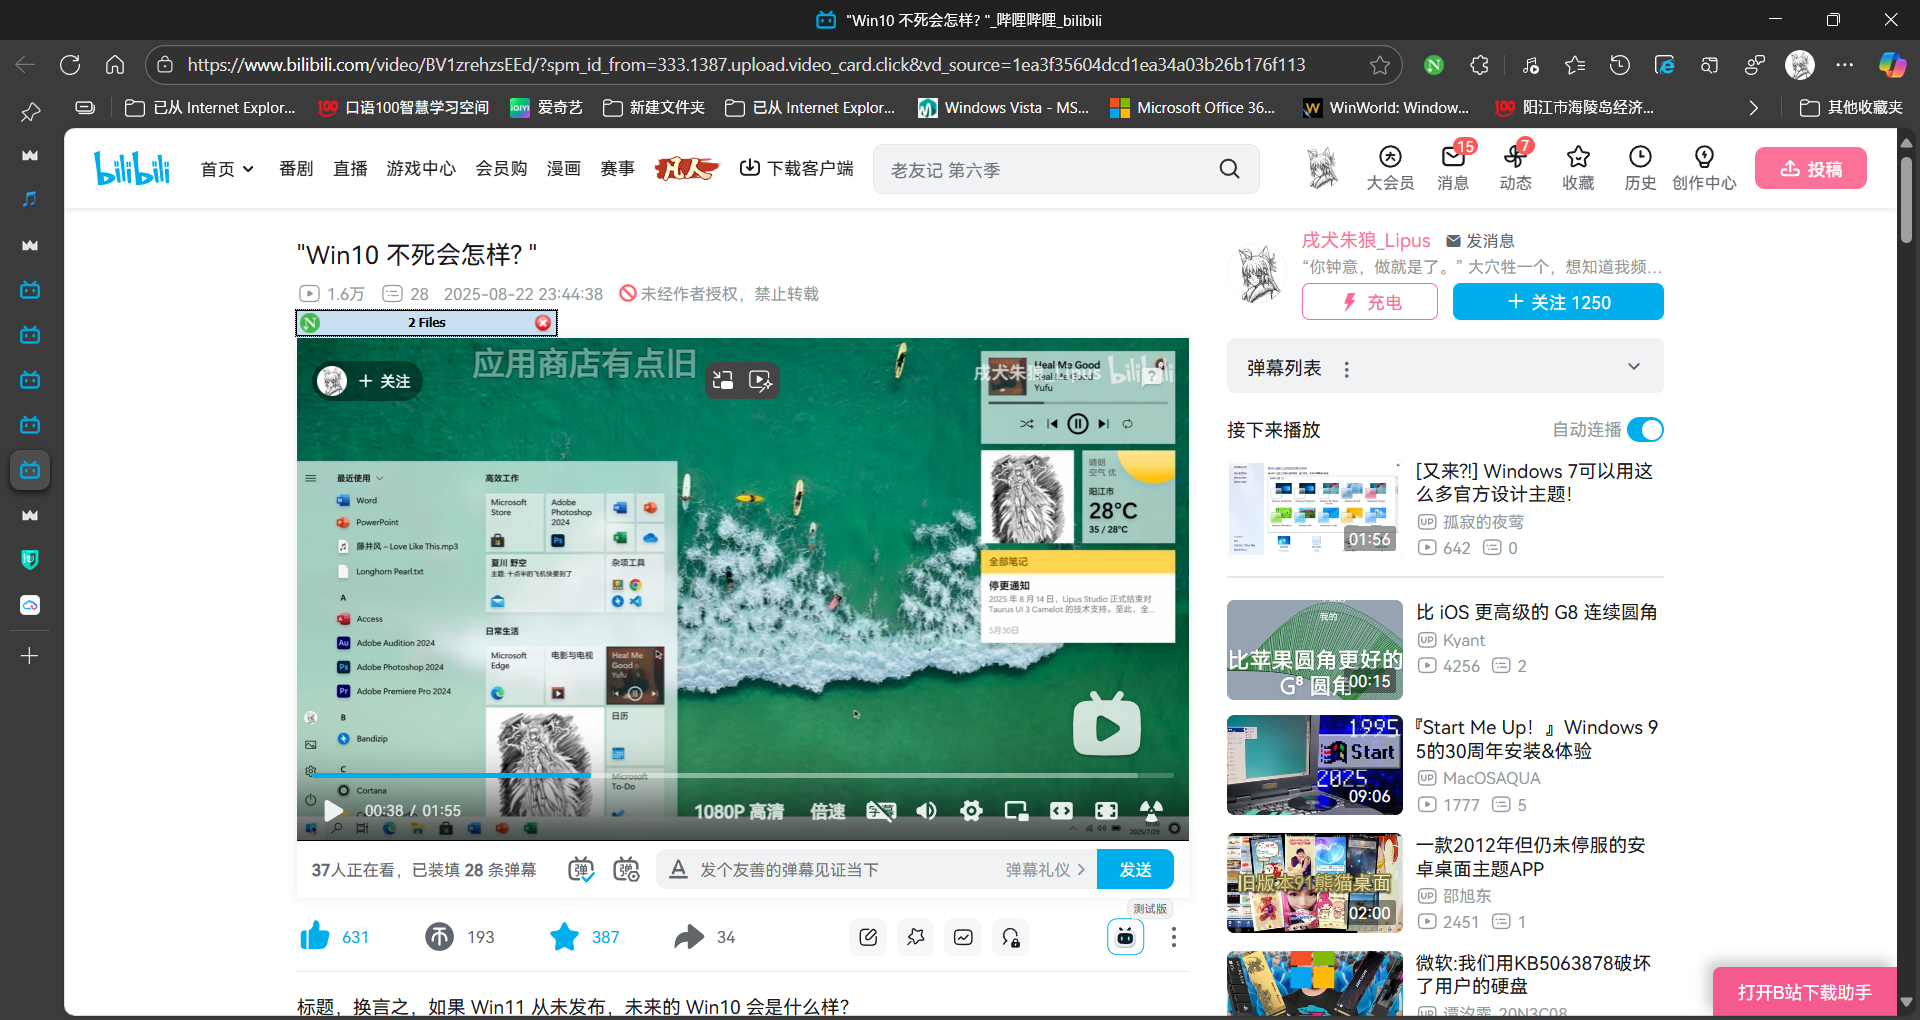Viewport: 1920px width, 1020px height.
Task: Open the 历史 watch history clock icon
Action: 1640,168
